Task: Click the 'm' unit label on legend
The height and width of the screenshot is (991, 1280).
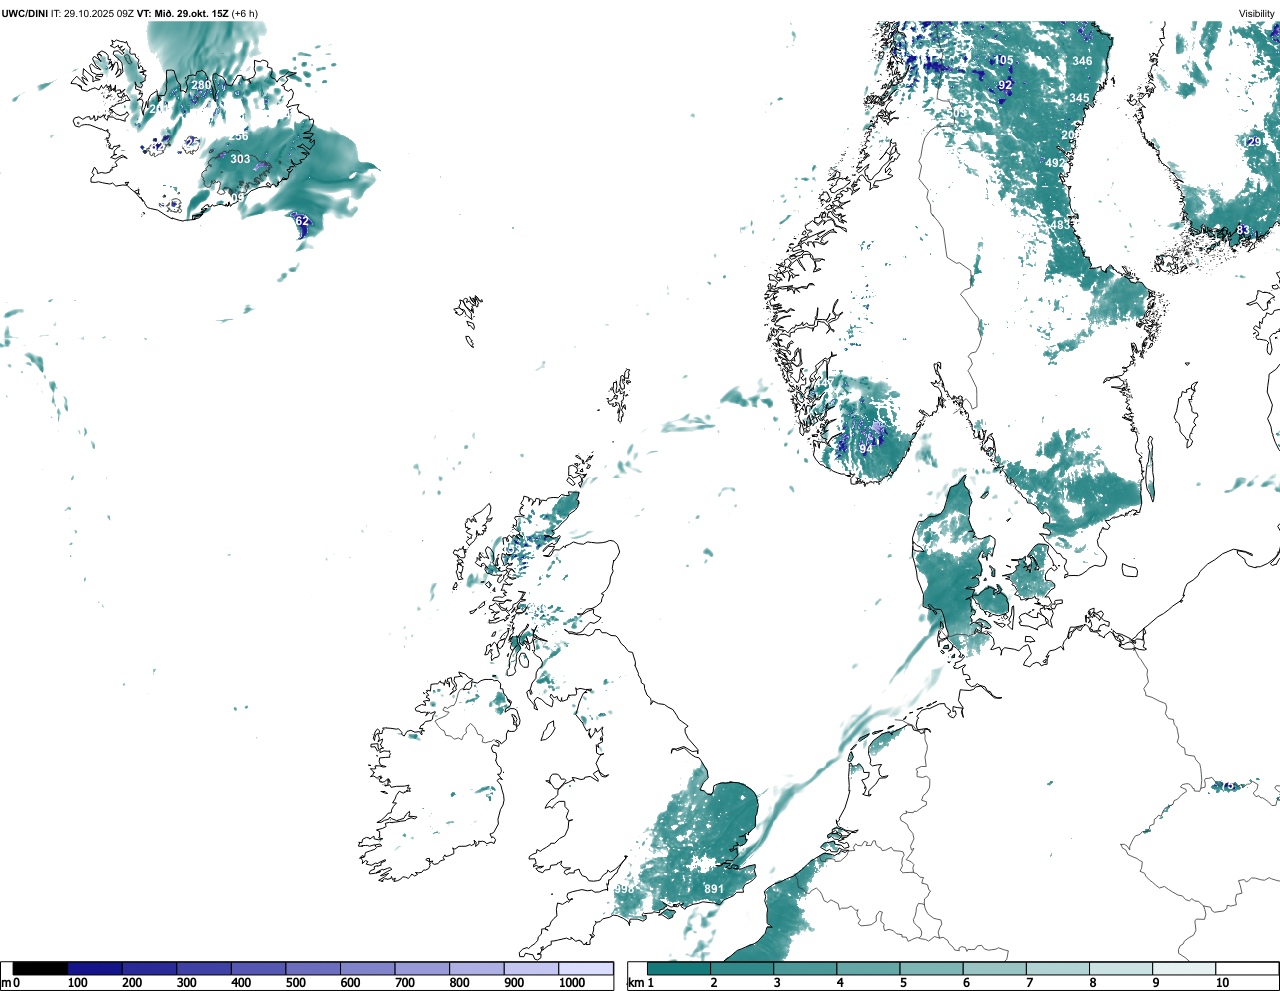Action: tap(6, 983)
